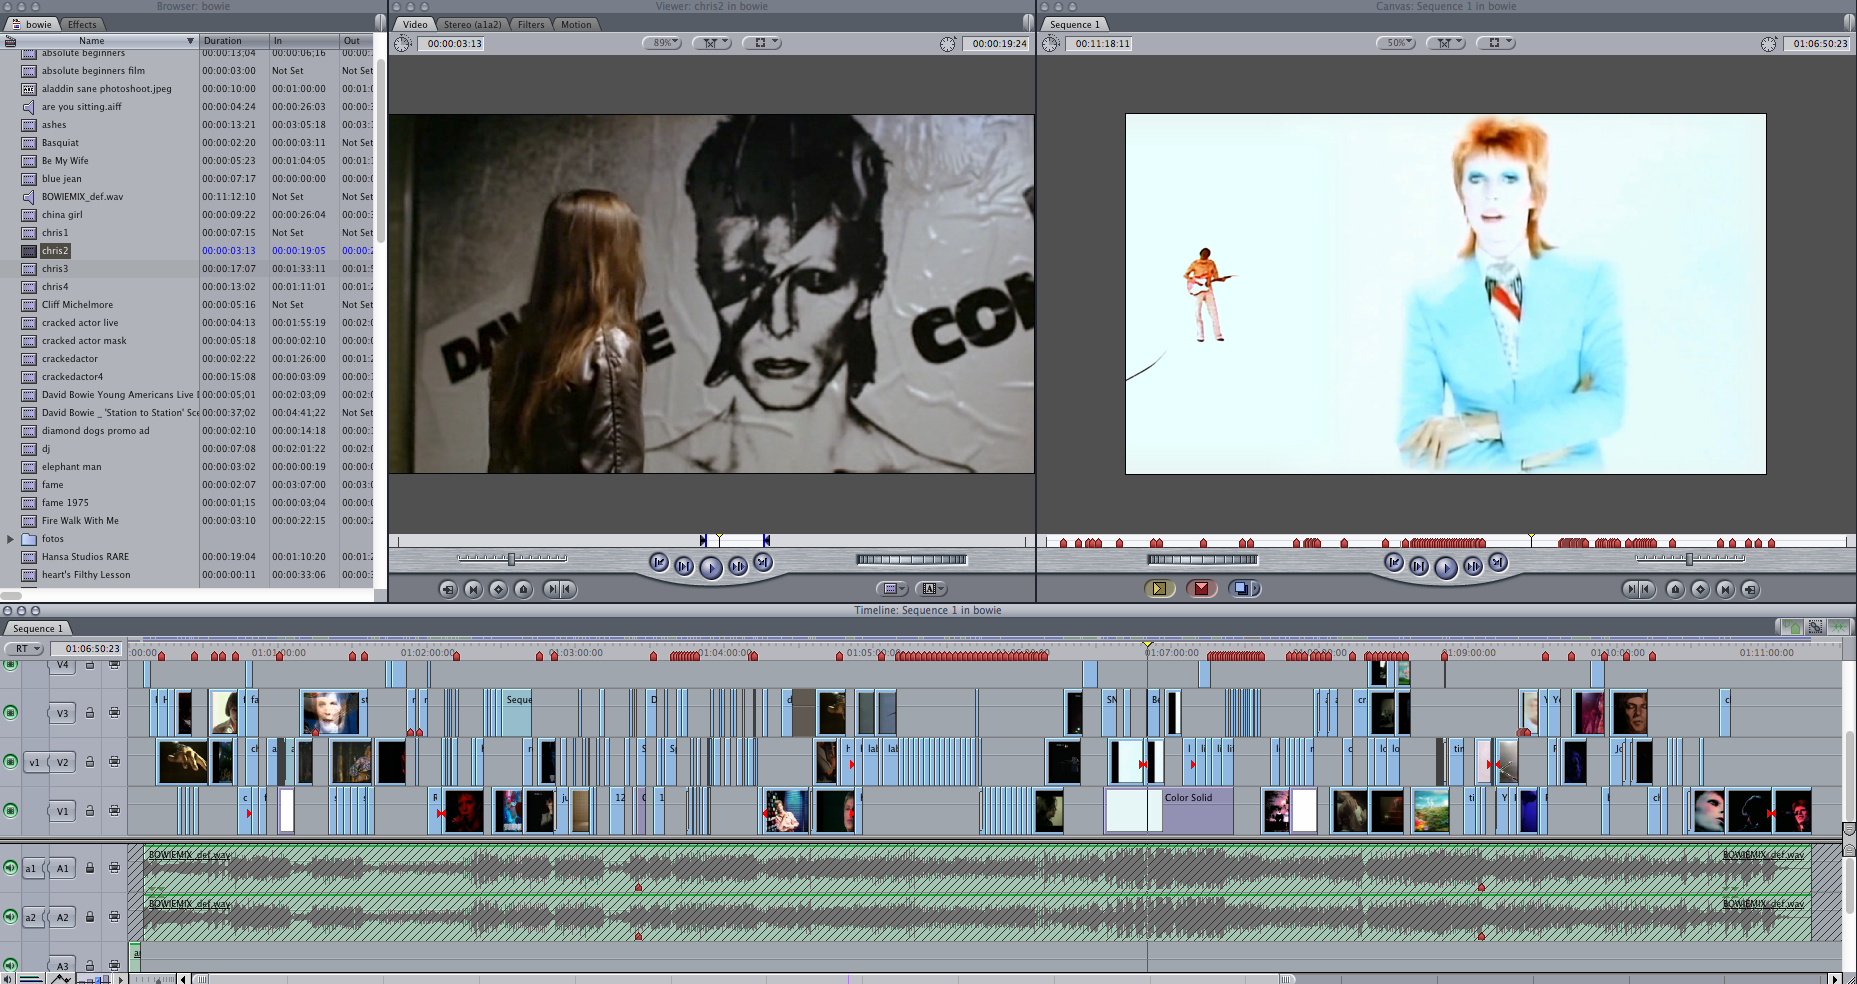Click Match Frame in the Canvas
1857x984 pixels.
[x=1750, y=589]
